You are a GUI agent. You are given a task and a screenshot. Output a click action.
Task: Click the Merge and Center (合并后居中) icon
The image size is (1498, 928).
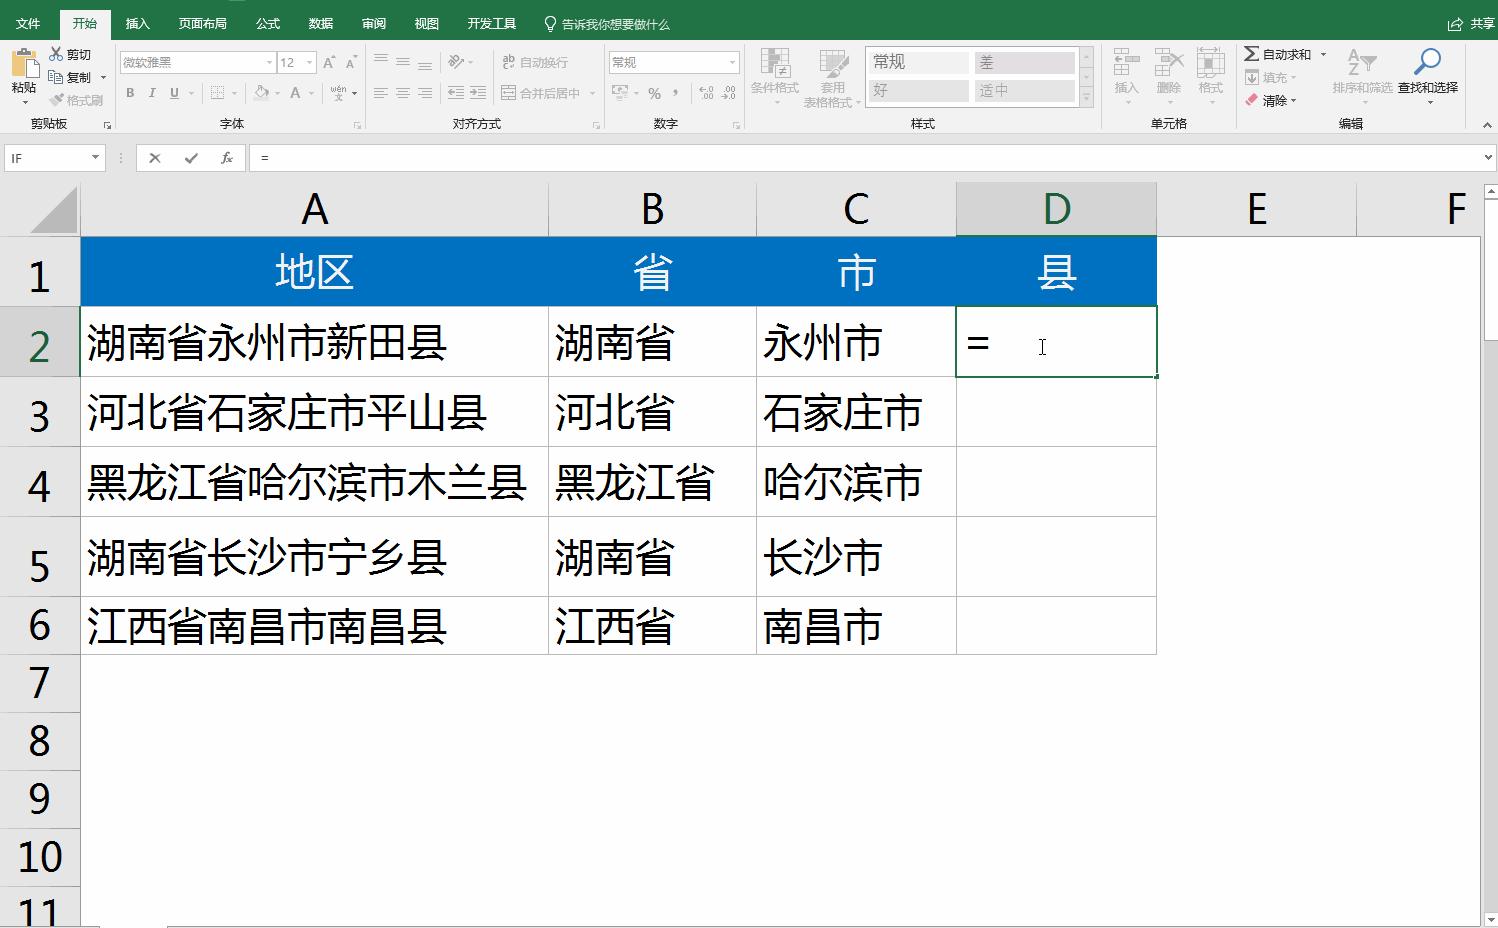[x=508, y=92]
